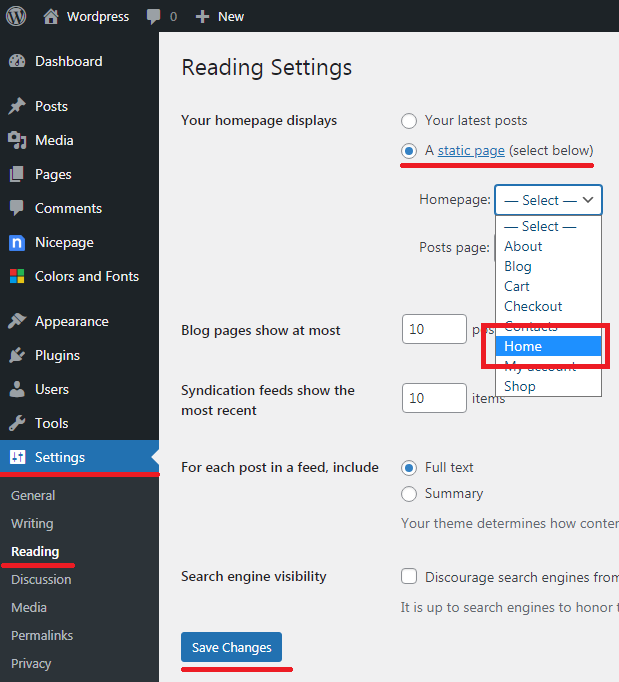Choose About from homepage list
The height and width of the screenshot is (682, 619).
click(x=549, y=246)
